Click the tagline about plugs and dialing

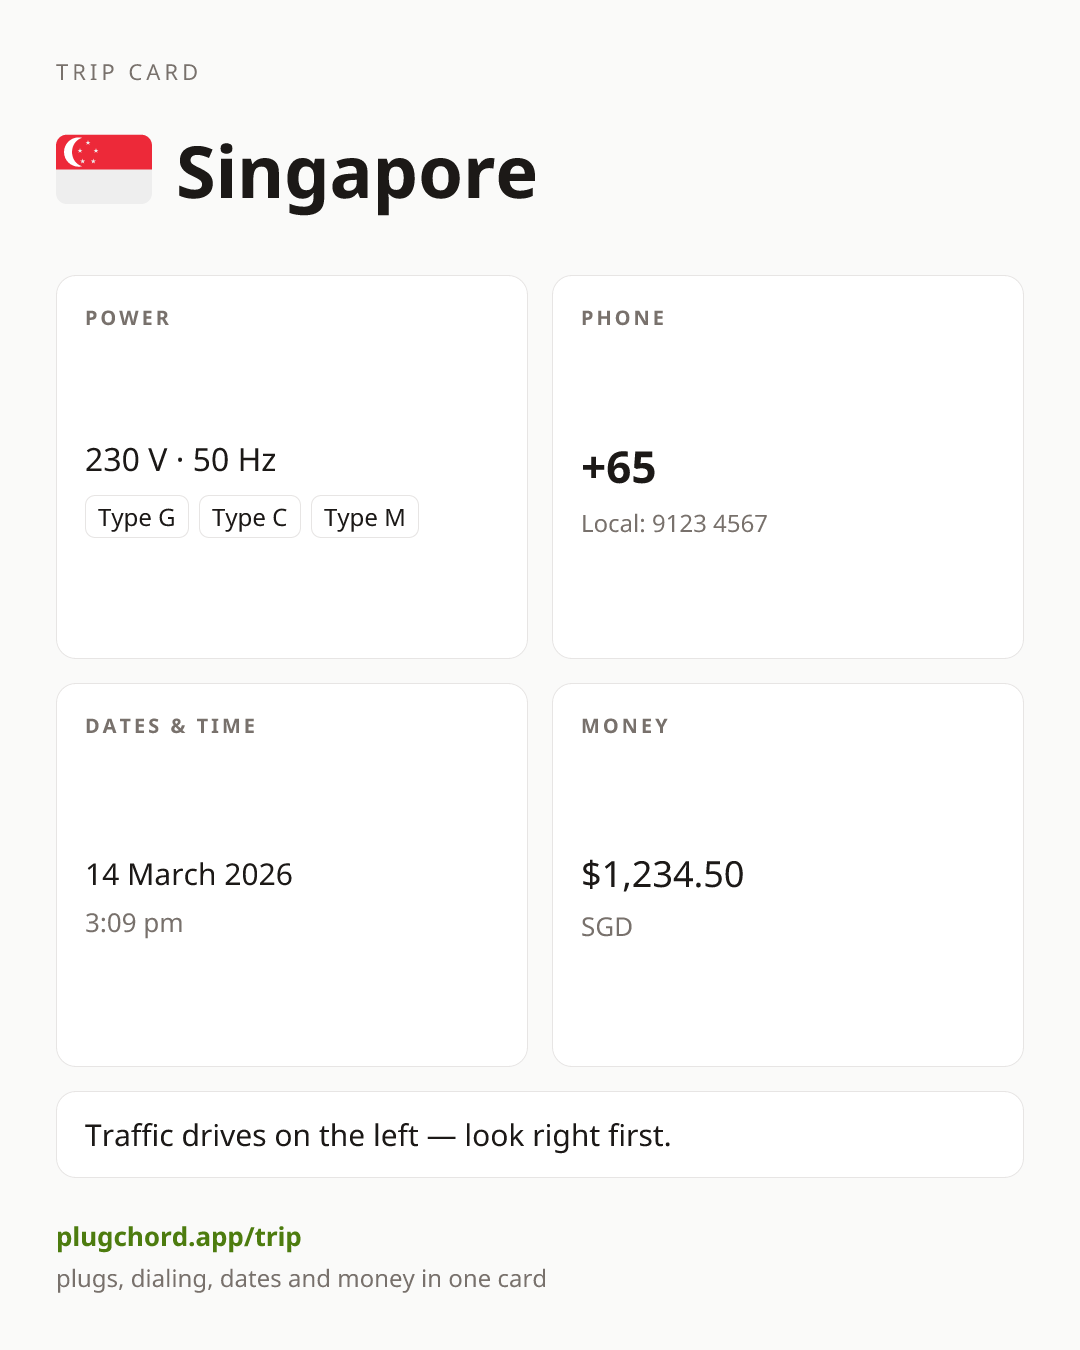301,1279
